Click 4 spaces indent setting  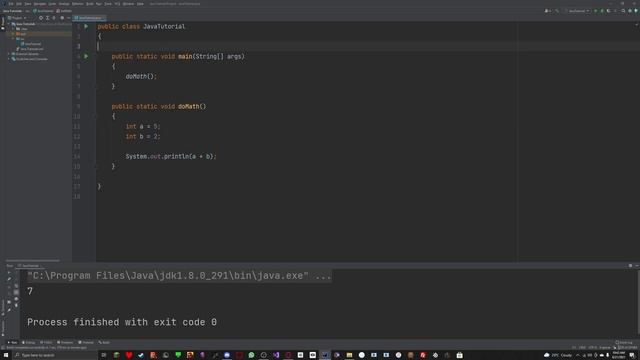[605, 347]
